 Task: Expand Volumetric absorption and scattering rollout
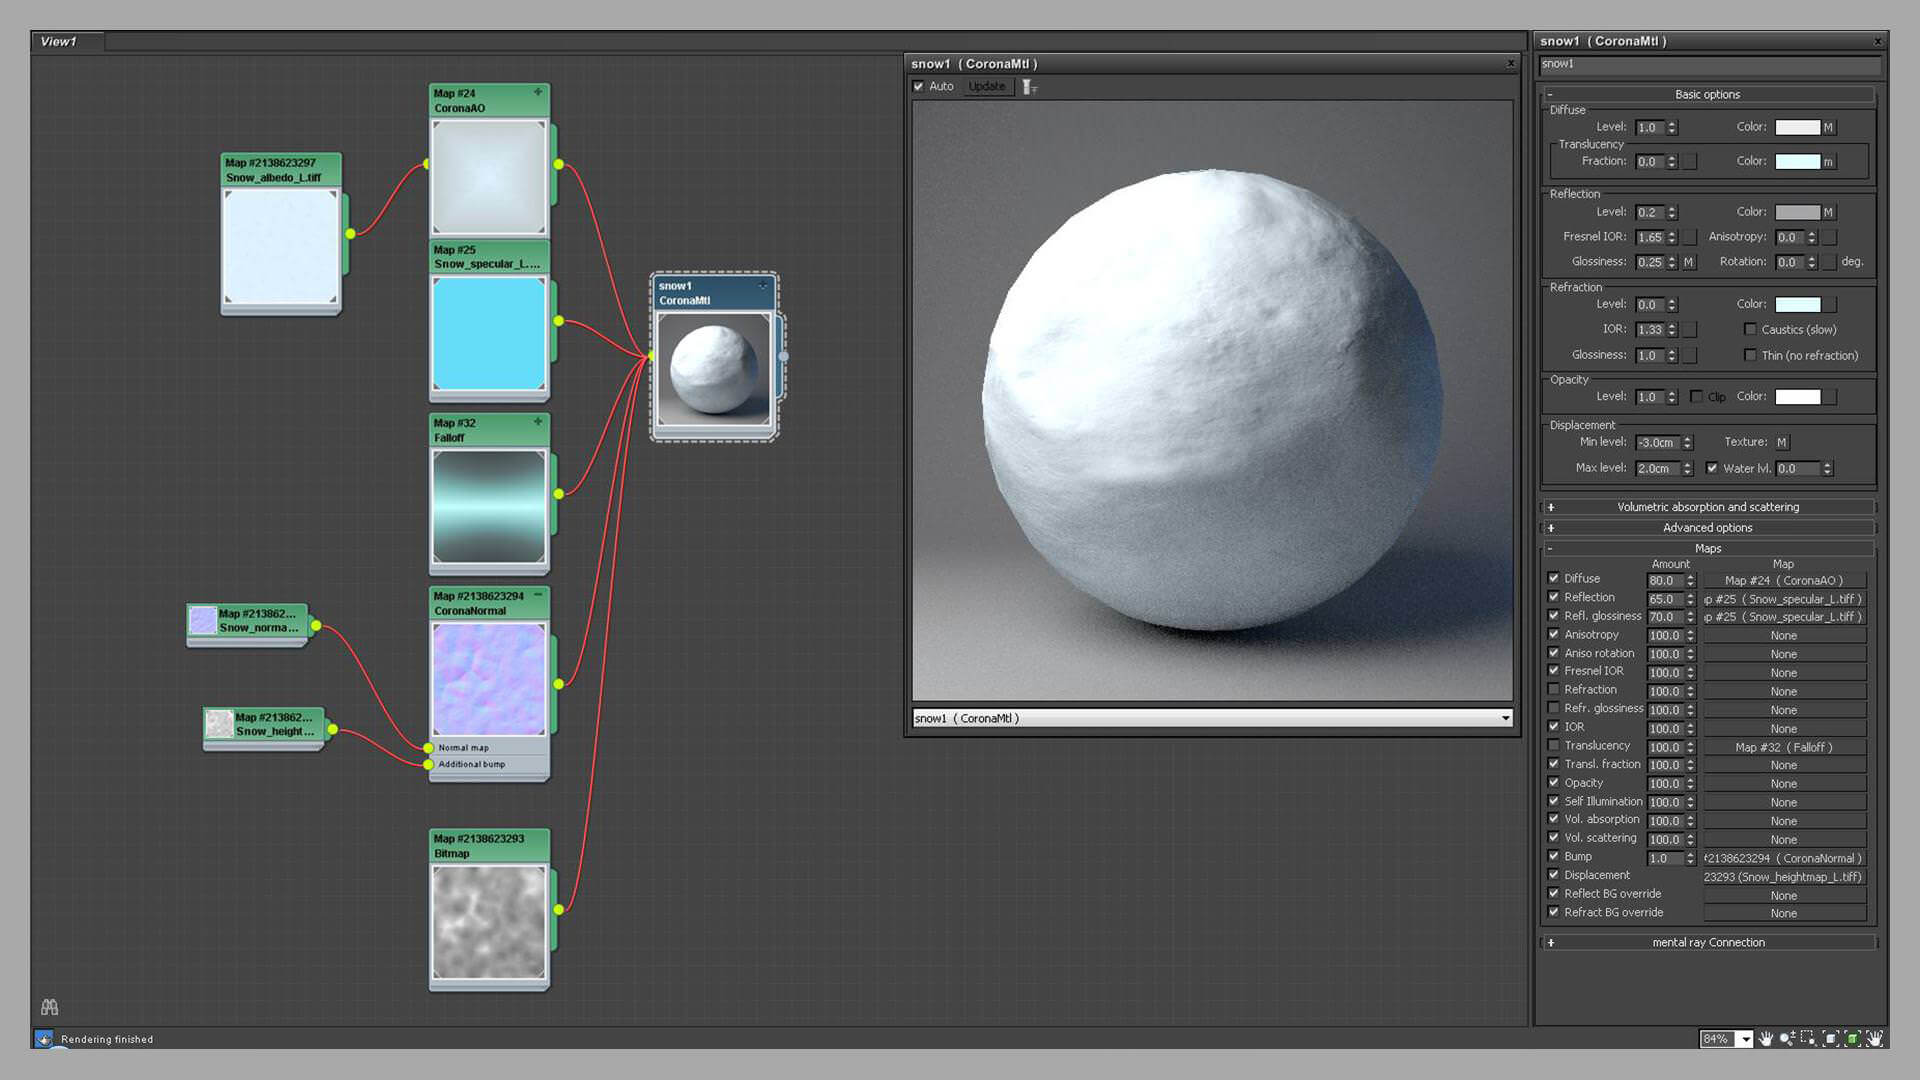coord(1708,507)
